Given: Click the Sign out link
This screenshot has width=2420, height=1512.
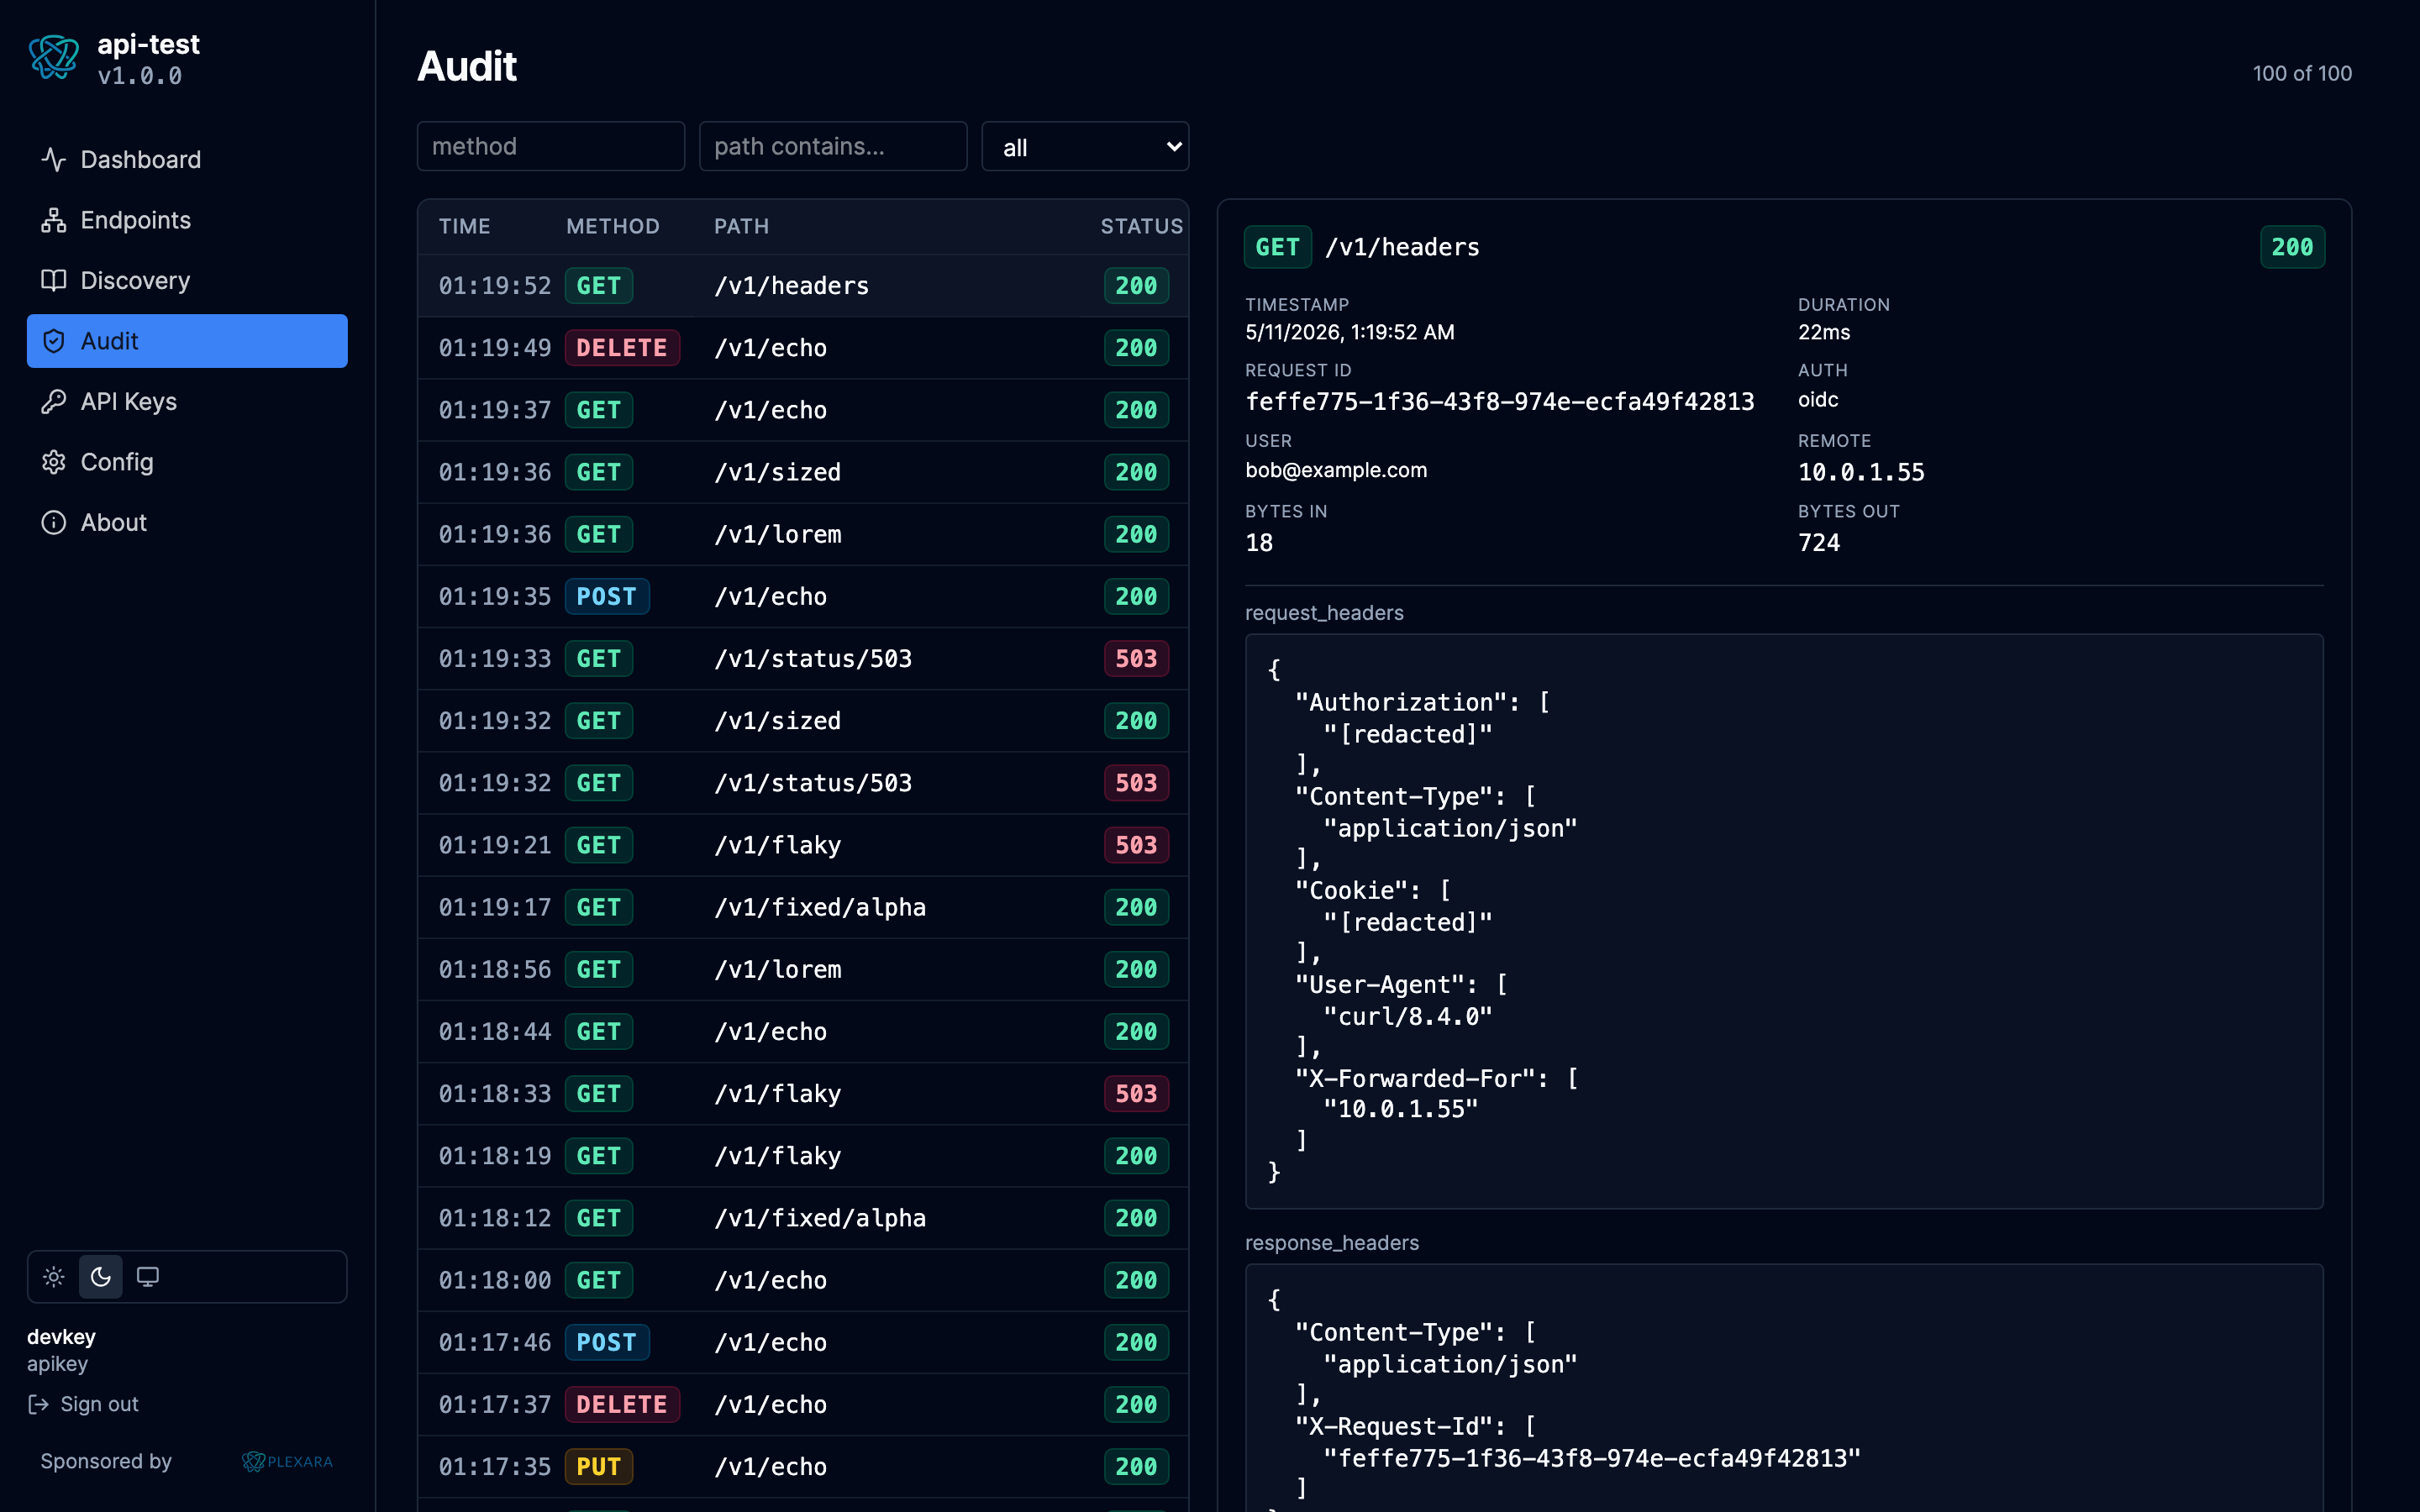Looking at the screenshot, I should [83, 1404].
